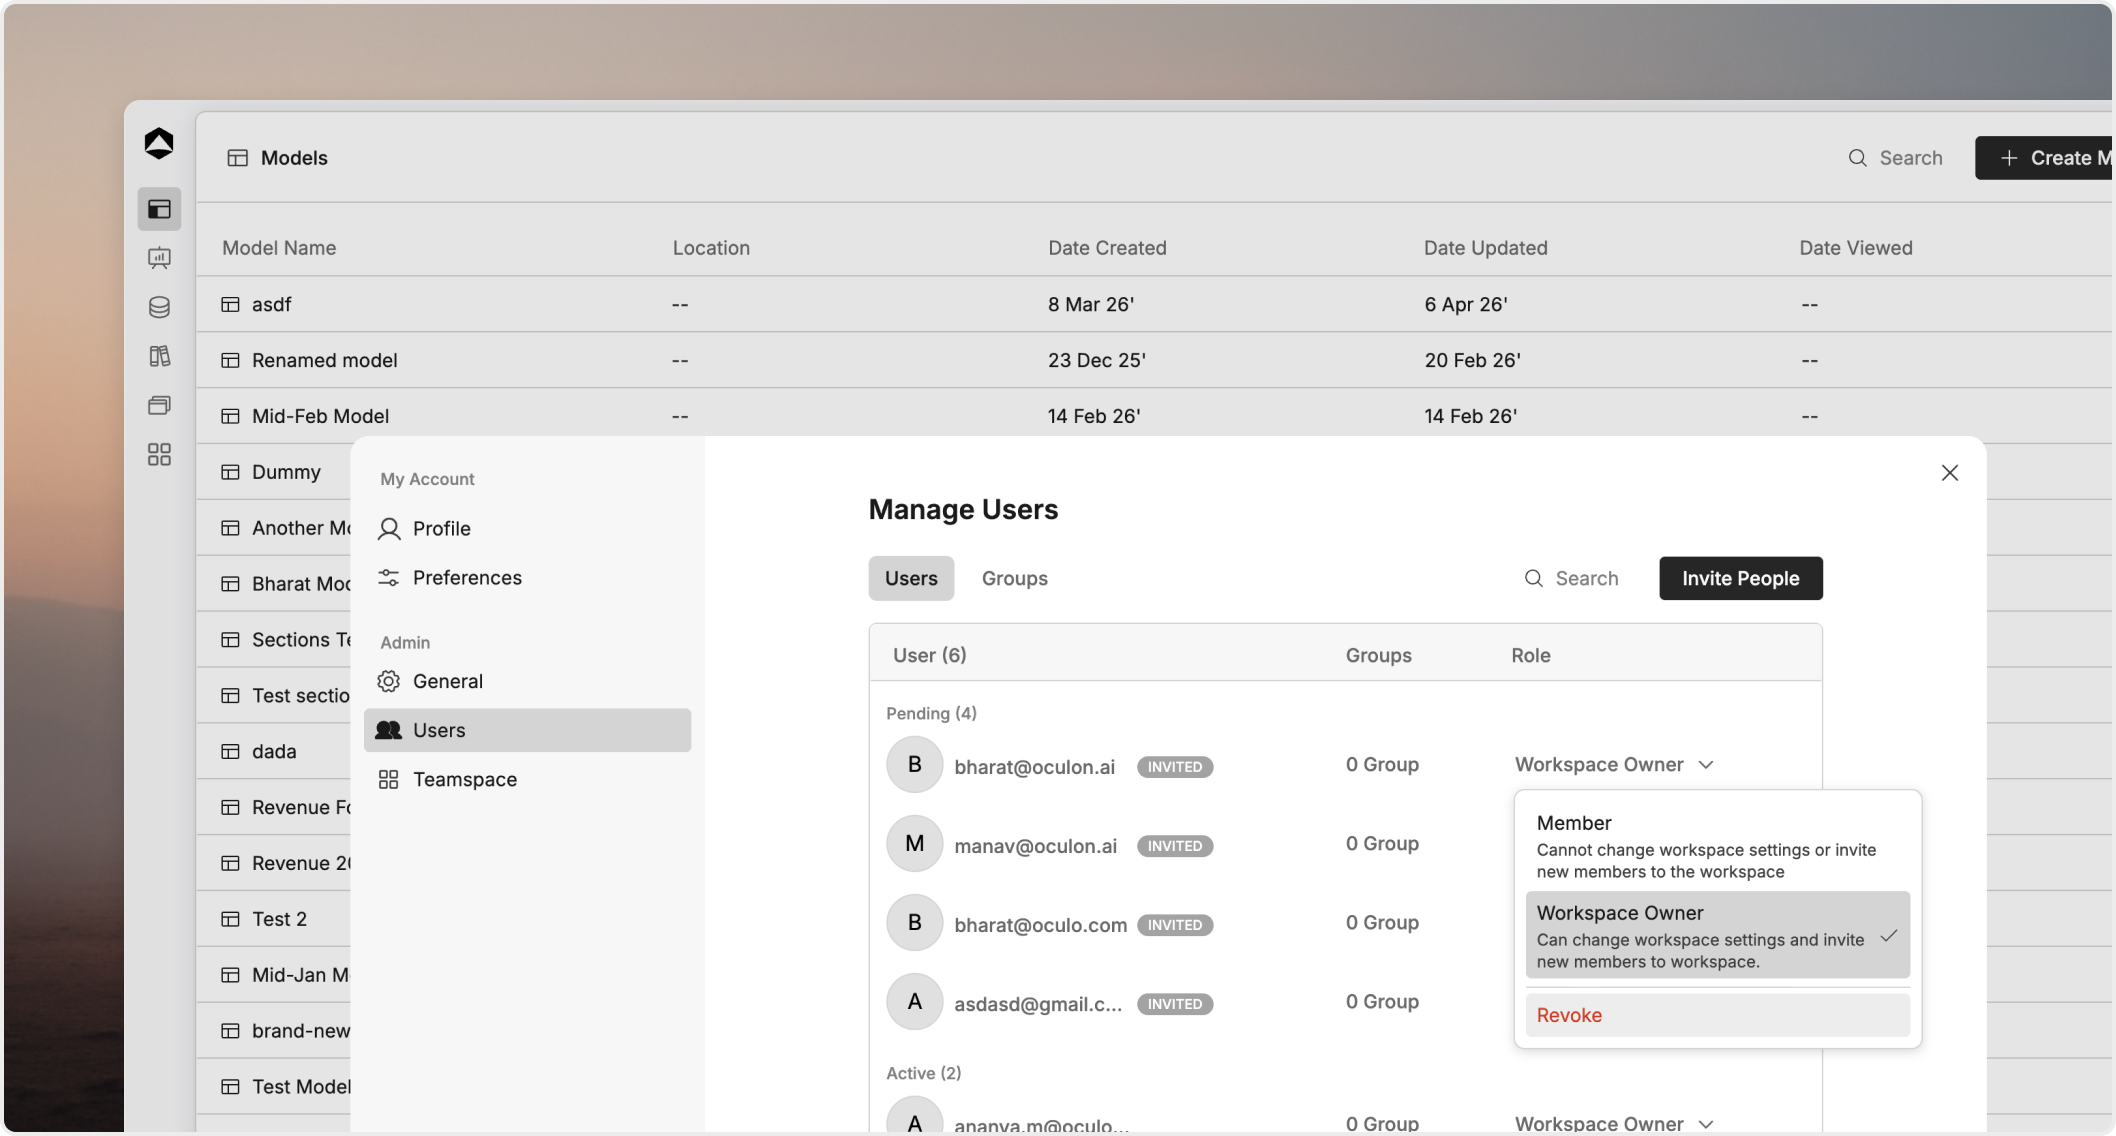
Task: Revoke the invitation from the menu
Action: click(1717, 1015)
